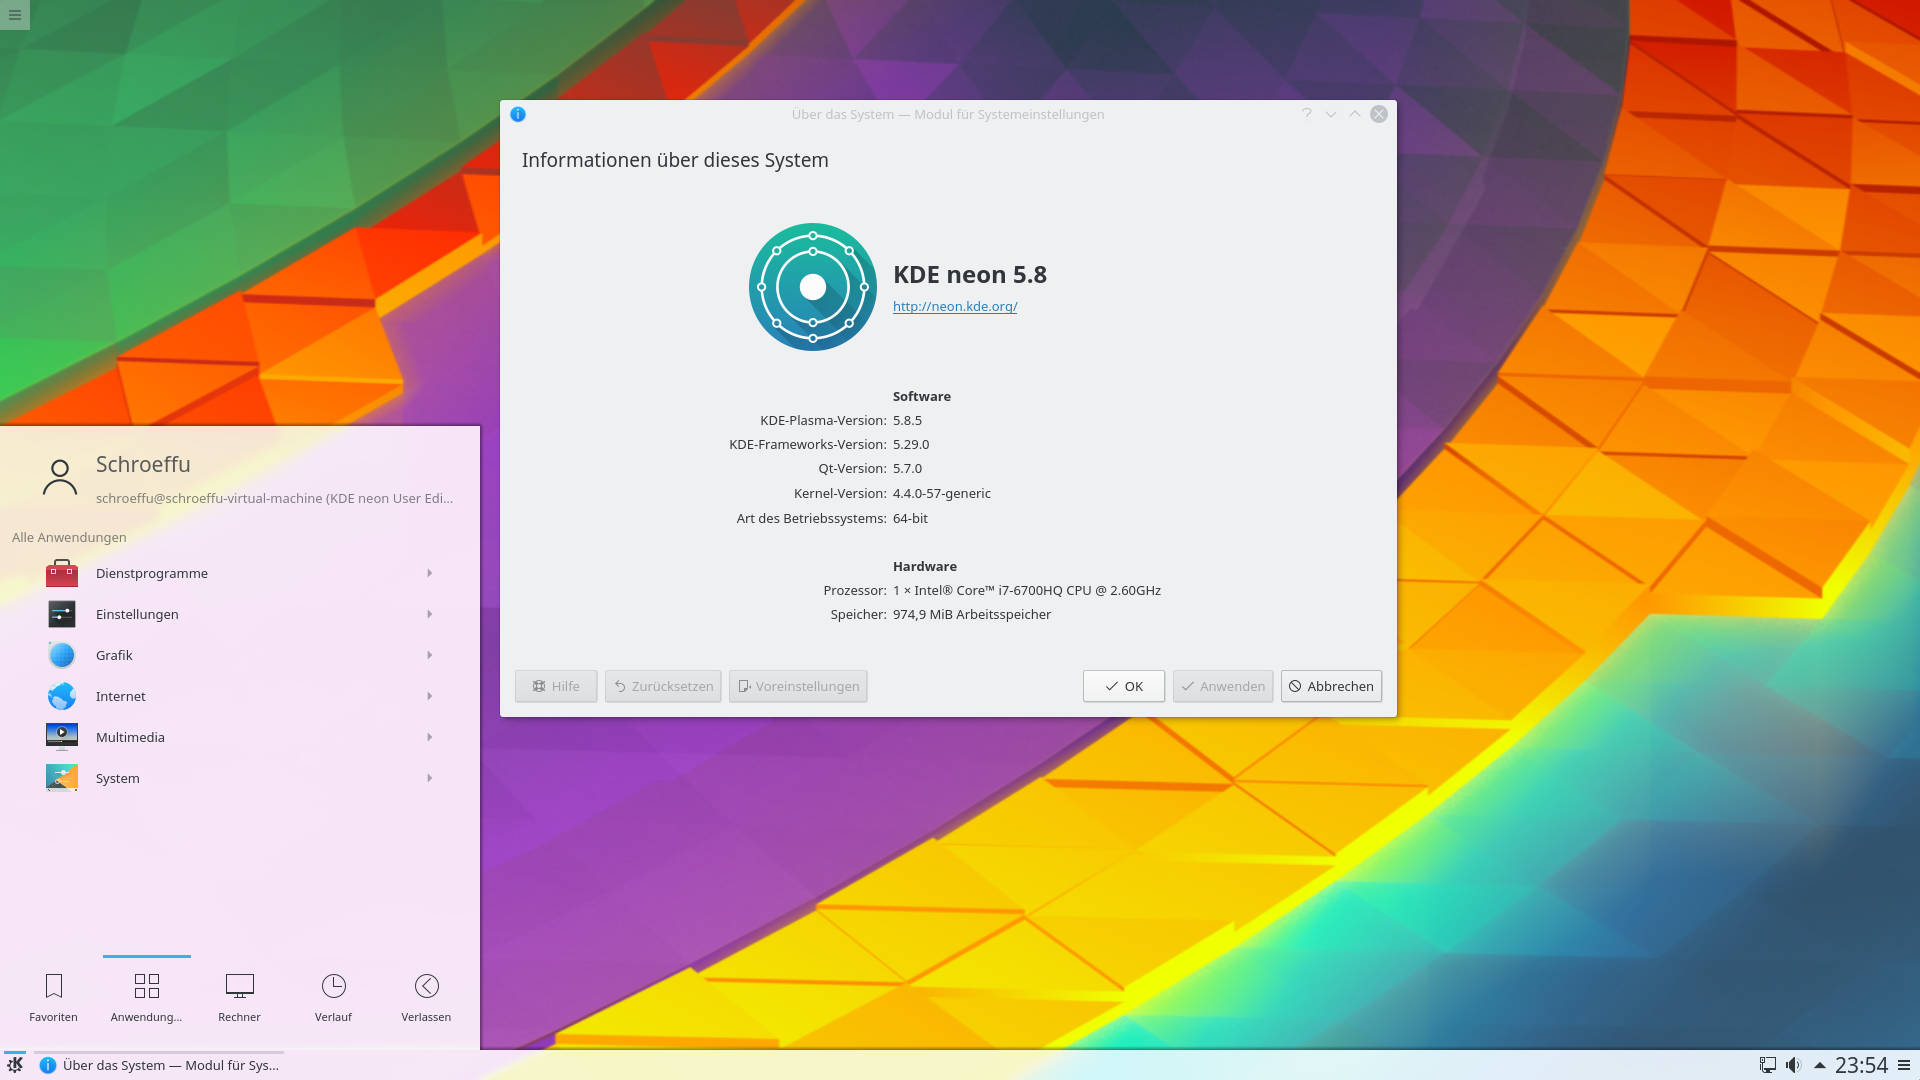1920x1080 pixels.
Task: Switch to the Verlassen tab
Action: (x=426, y=998)
